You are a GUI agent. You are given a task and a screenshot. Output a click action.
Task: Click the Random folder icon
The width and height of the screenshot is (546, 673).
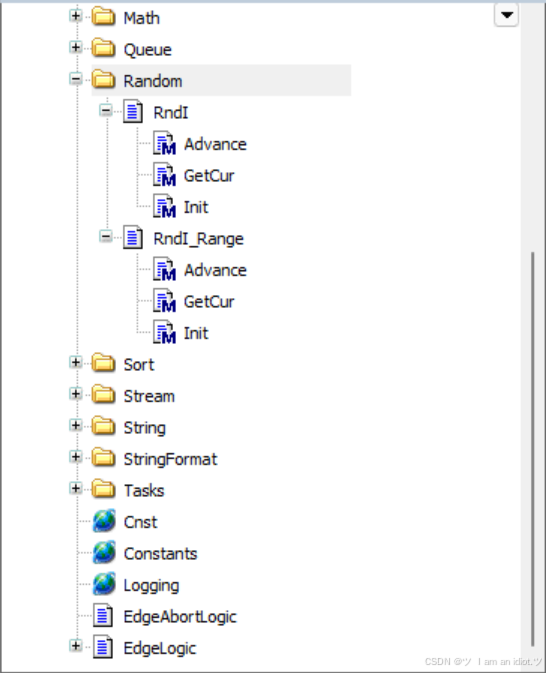point(103,80)
